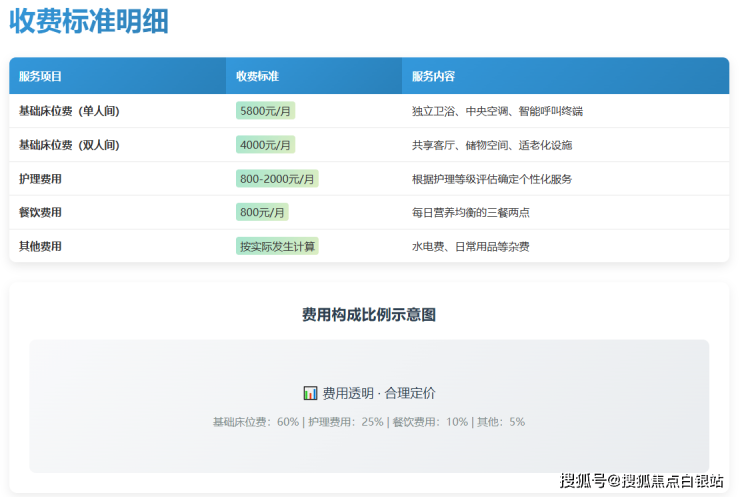Select the 基础床位费（双人间） row label
Screen dimensions: 740x497
point(69,145)
